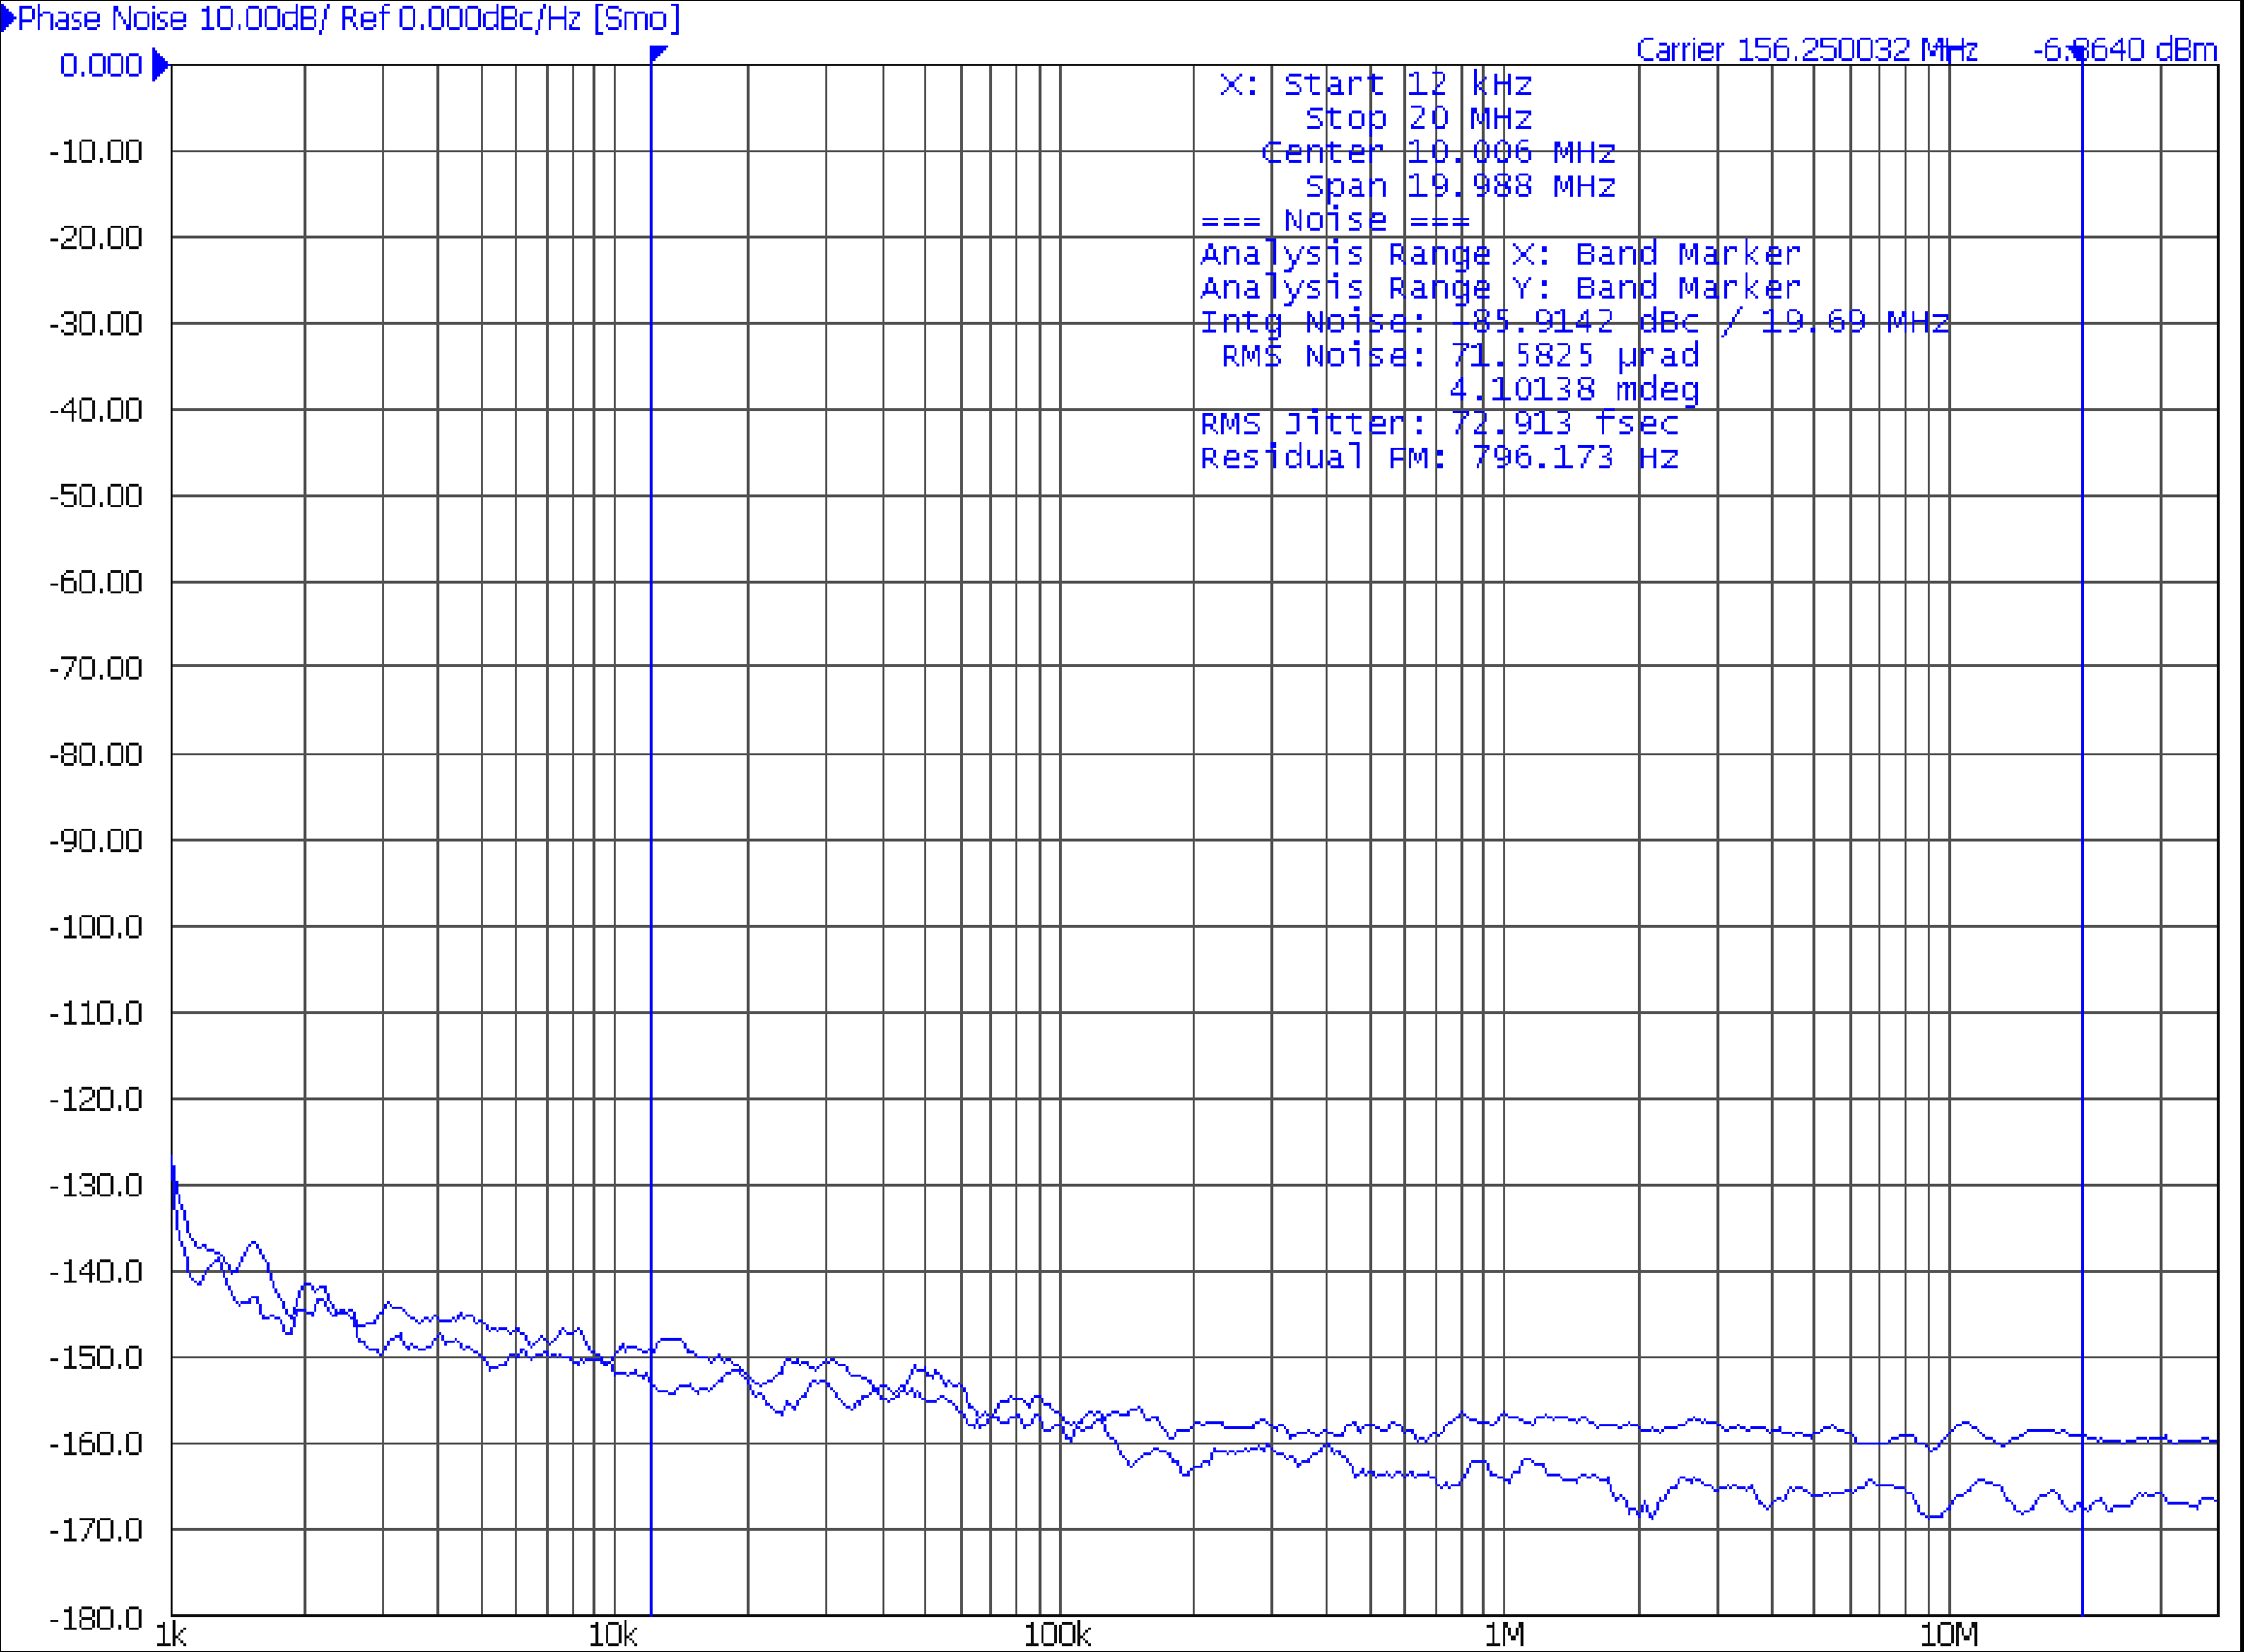This screenshot has height=1652, width=2244.
Task: Click the reference level marker arrow at 0.000
Action: point(160,66)
